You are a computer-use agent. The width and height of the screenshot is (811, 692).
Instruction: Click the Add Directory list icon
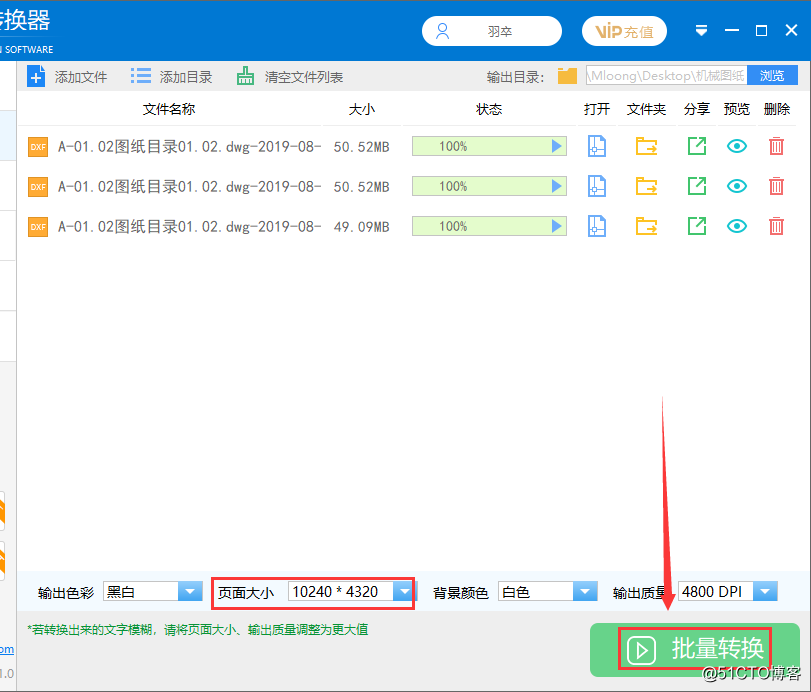[141, 76]
